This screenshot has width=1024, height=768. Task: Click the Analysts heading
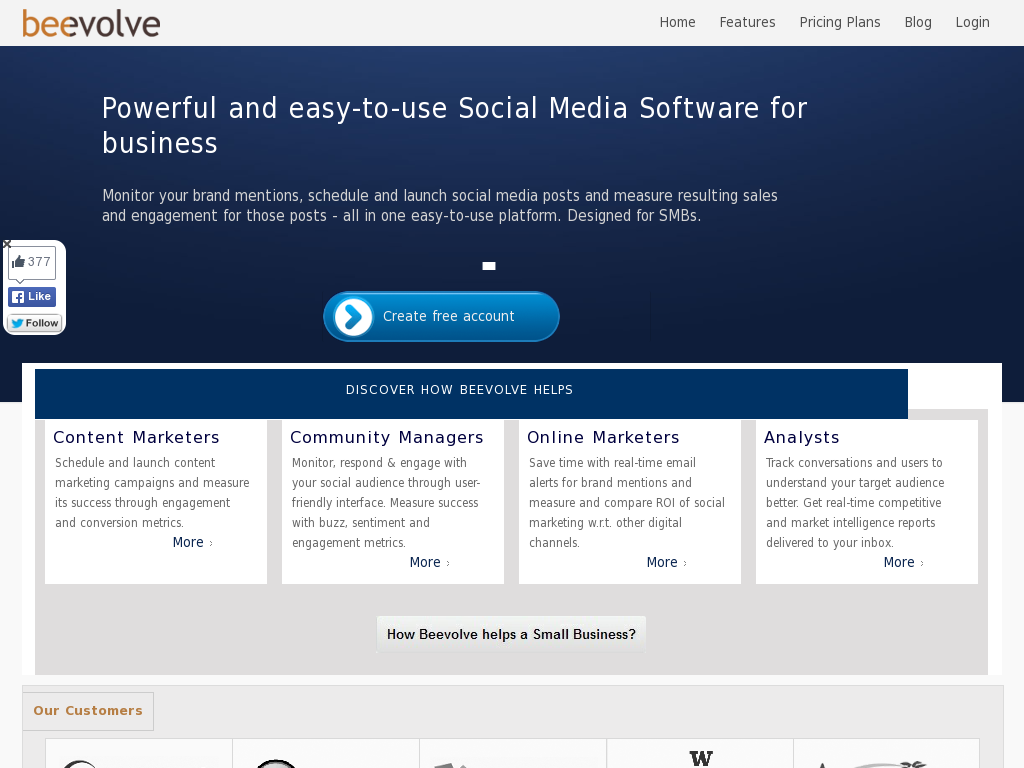(802, 438)
